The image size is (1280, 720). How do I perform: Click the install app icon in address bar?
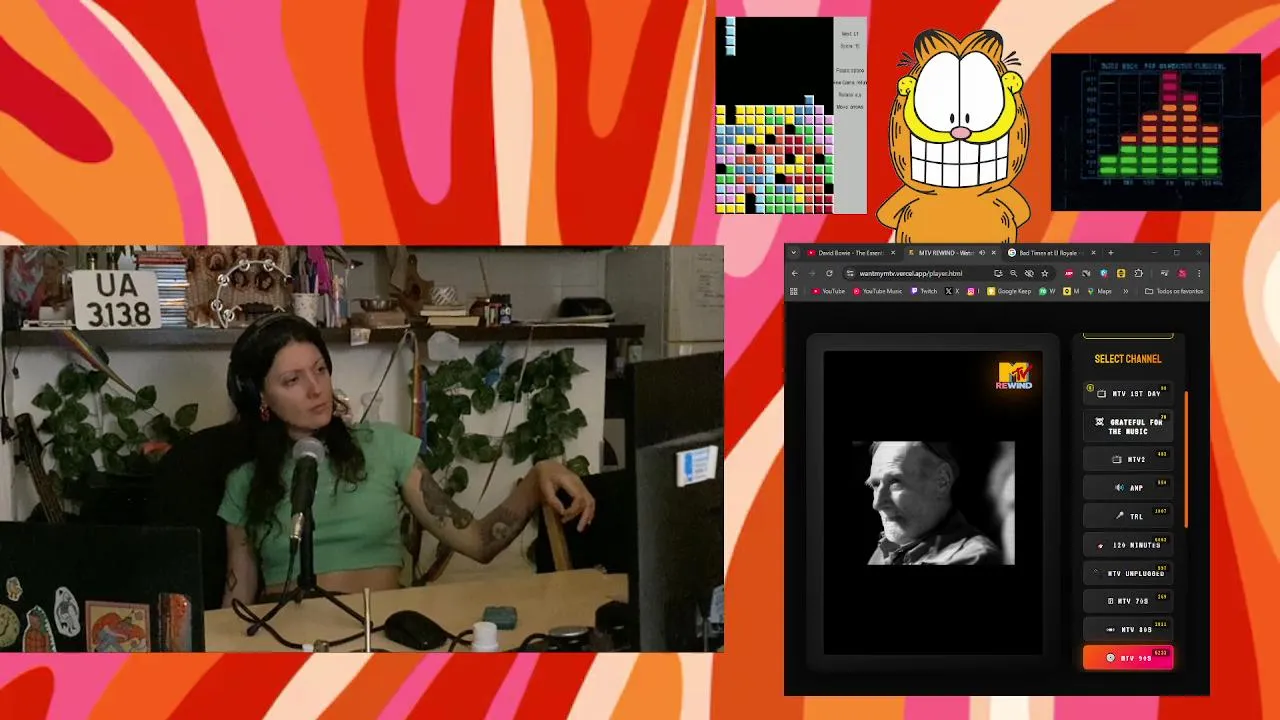coord(998,273)
